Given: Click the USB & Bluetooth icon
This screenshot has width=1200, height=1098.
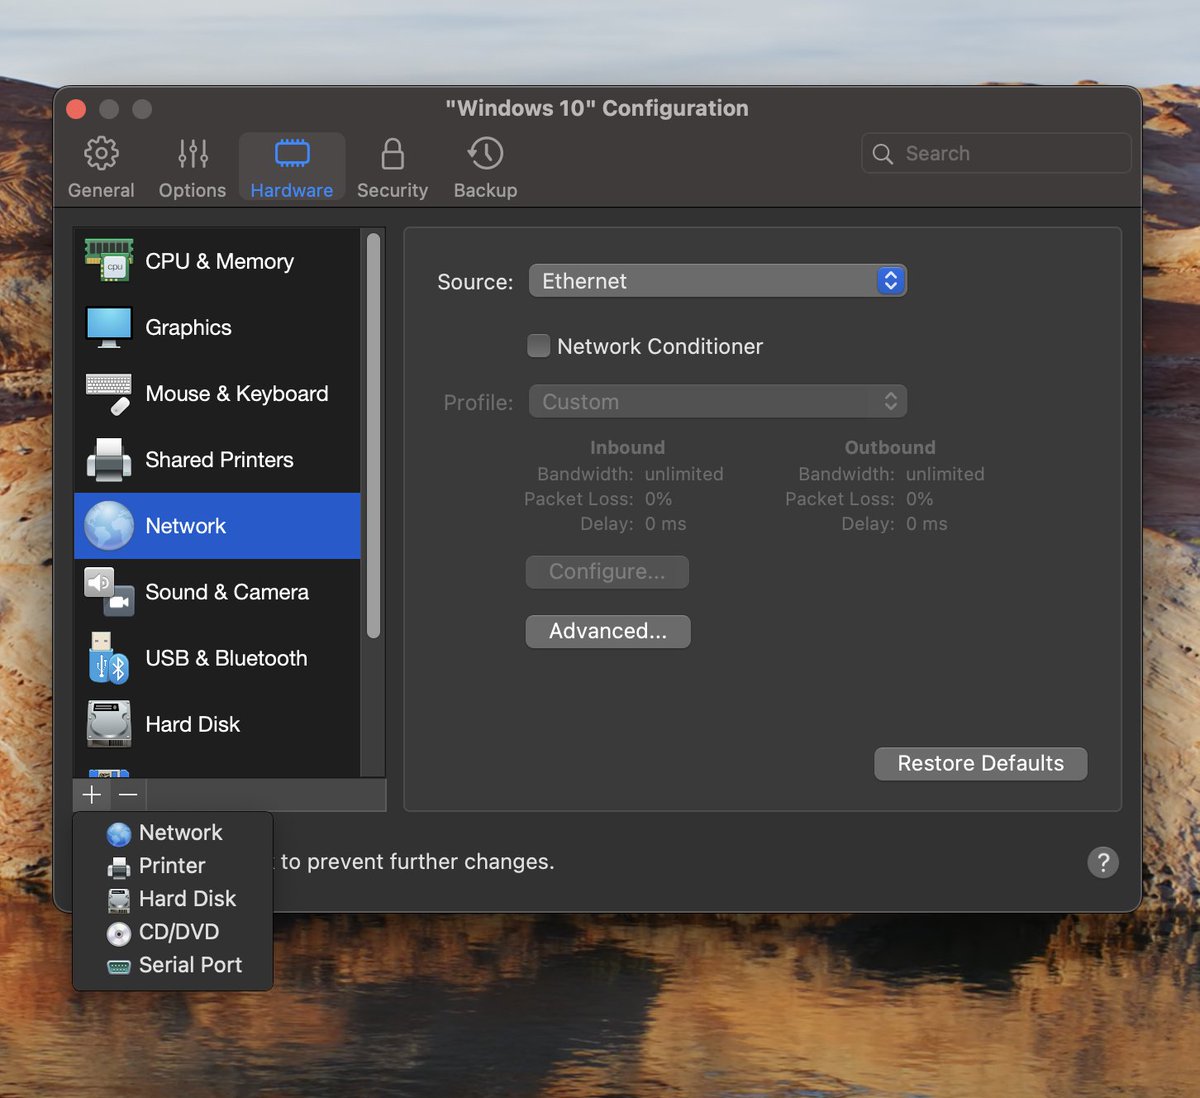Looking at the screenshot, I should click(x=109, y=658).
